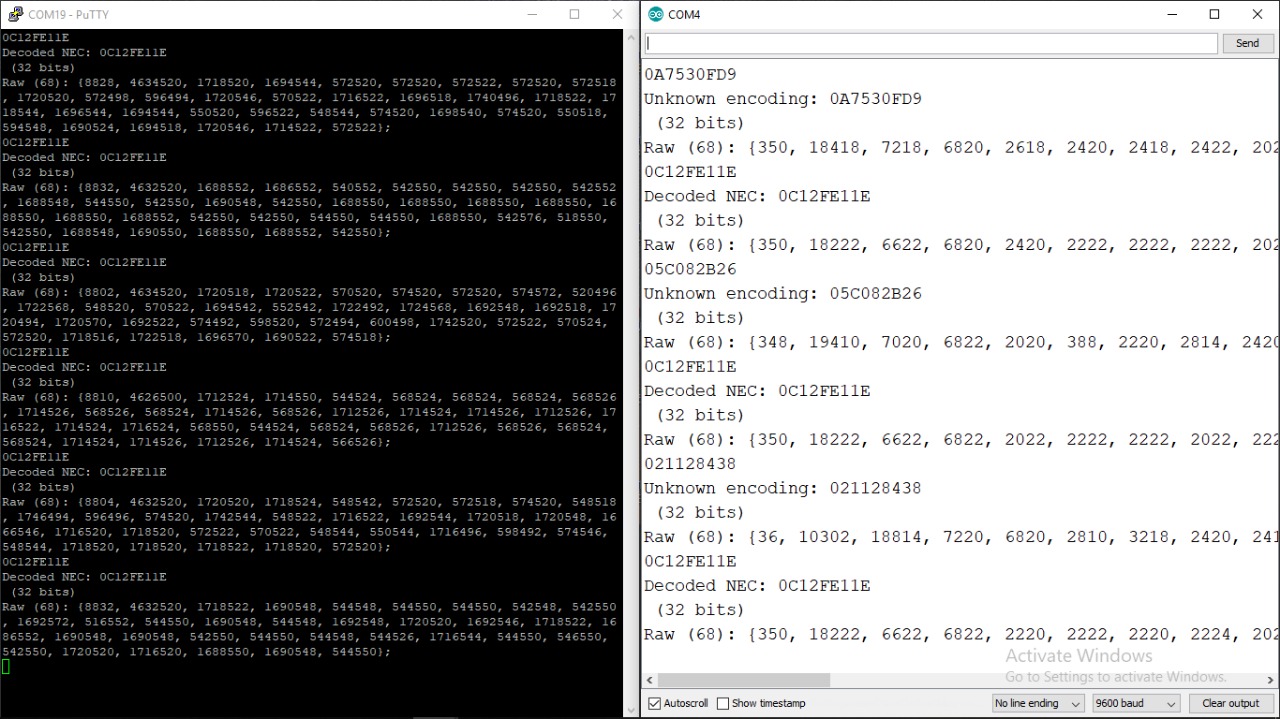Enable the Show timestamp checkbox
This screenshot has width=1280, height=719.
point(724,703)
